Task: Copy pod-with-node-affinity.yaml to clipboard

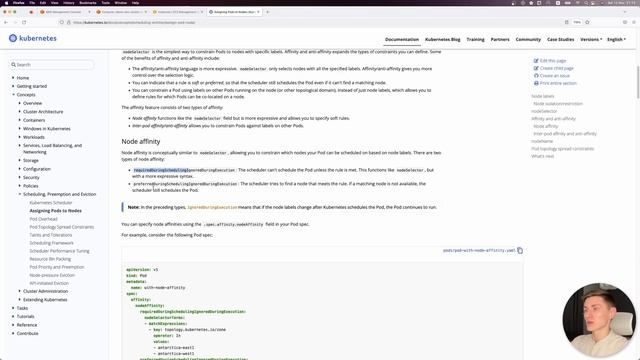Action: click(x=520, y=250)
